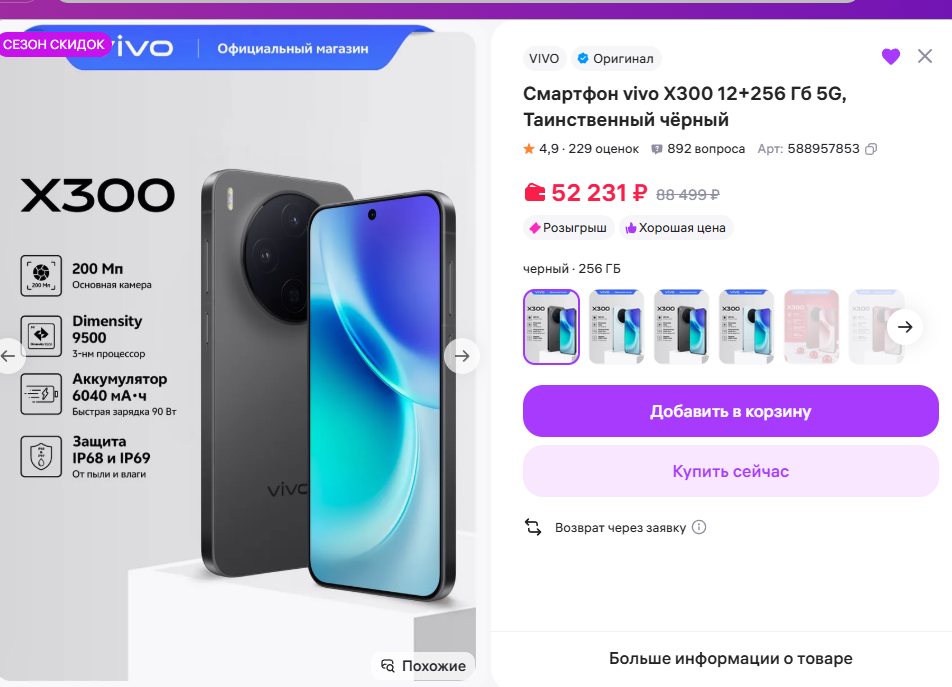Click Купить сейчас button
Viewport: 952px width, 687px height.
730,472
